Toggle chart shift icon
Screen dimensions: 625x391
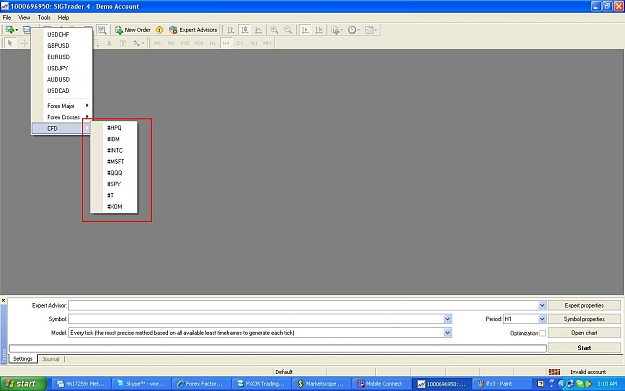[319, 30]
